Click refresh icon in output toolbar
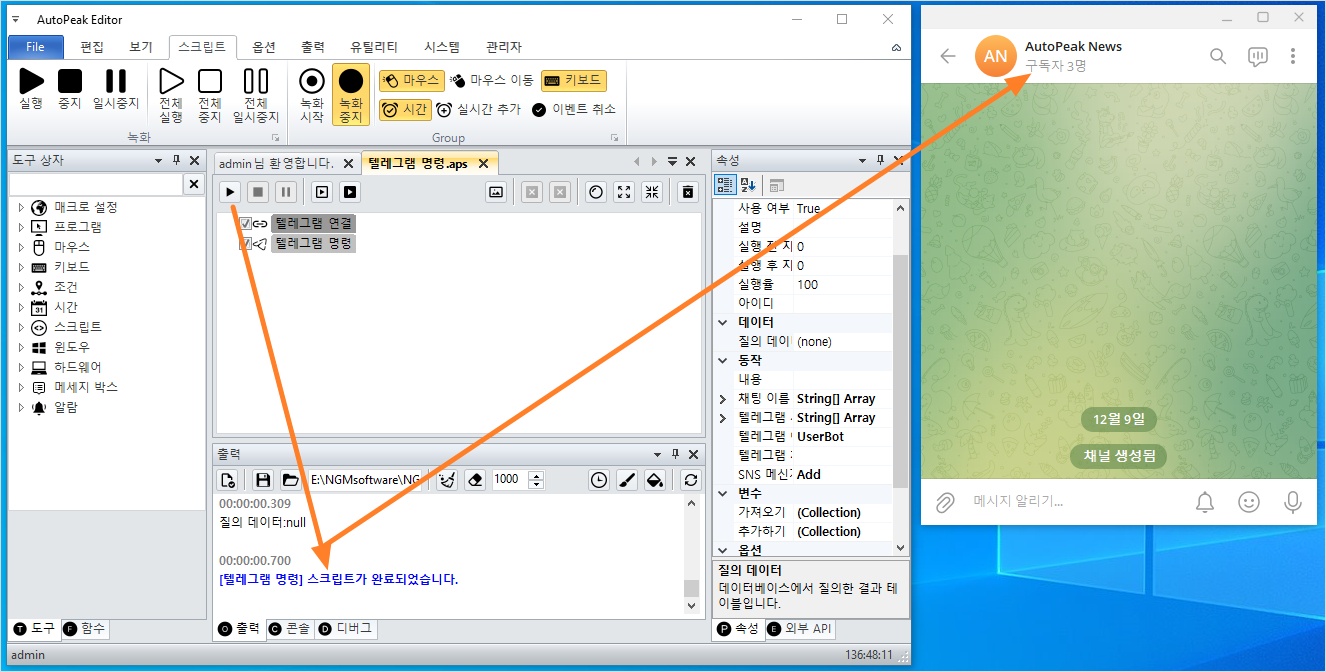 690,479
